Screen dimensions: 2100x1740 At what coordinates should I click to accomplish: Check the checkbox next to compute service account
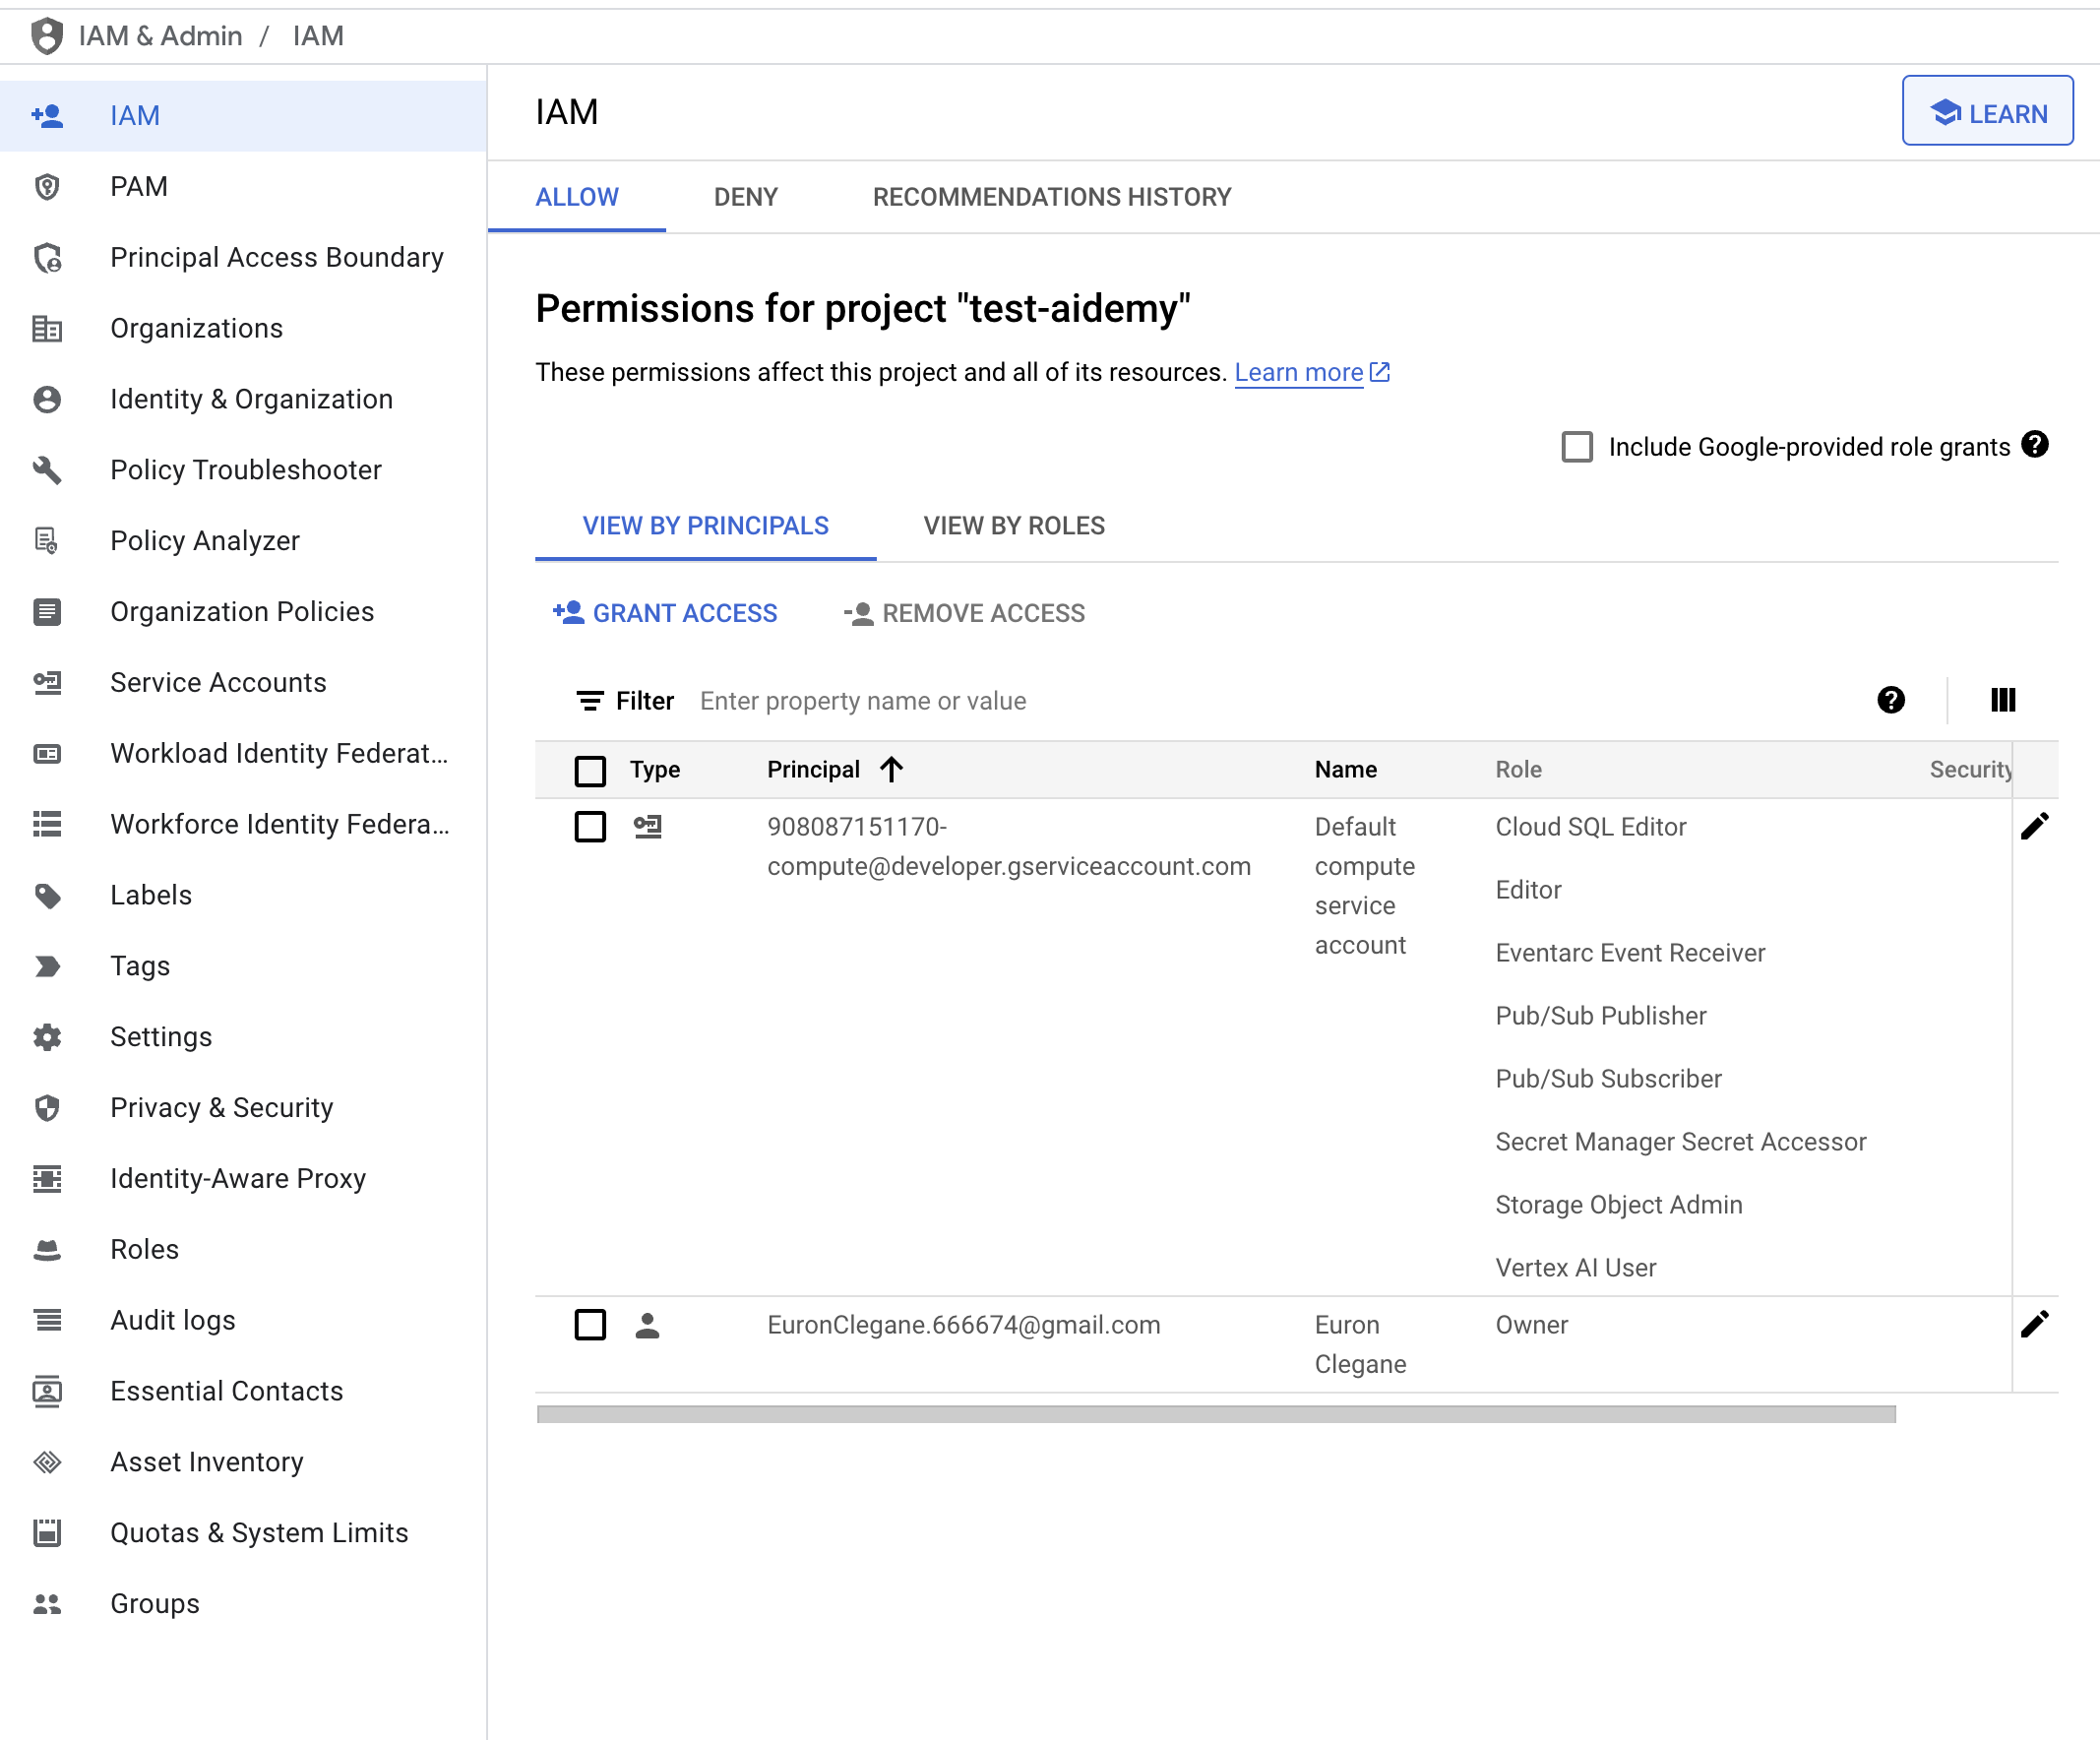[x=591, y=825]
